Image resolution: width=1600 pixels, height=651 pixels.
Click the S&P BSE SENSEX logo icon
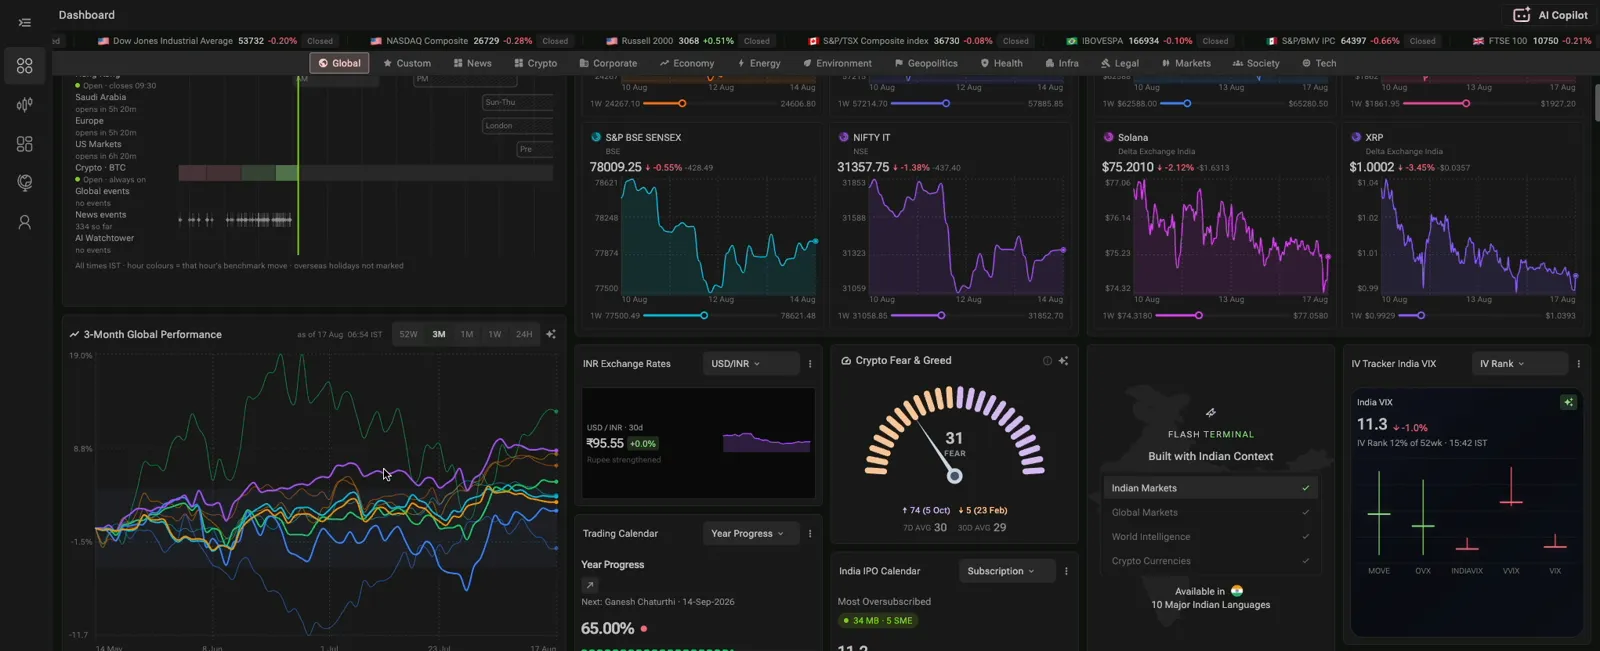(x=596, y=137)
